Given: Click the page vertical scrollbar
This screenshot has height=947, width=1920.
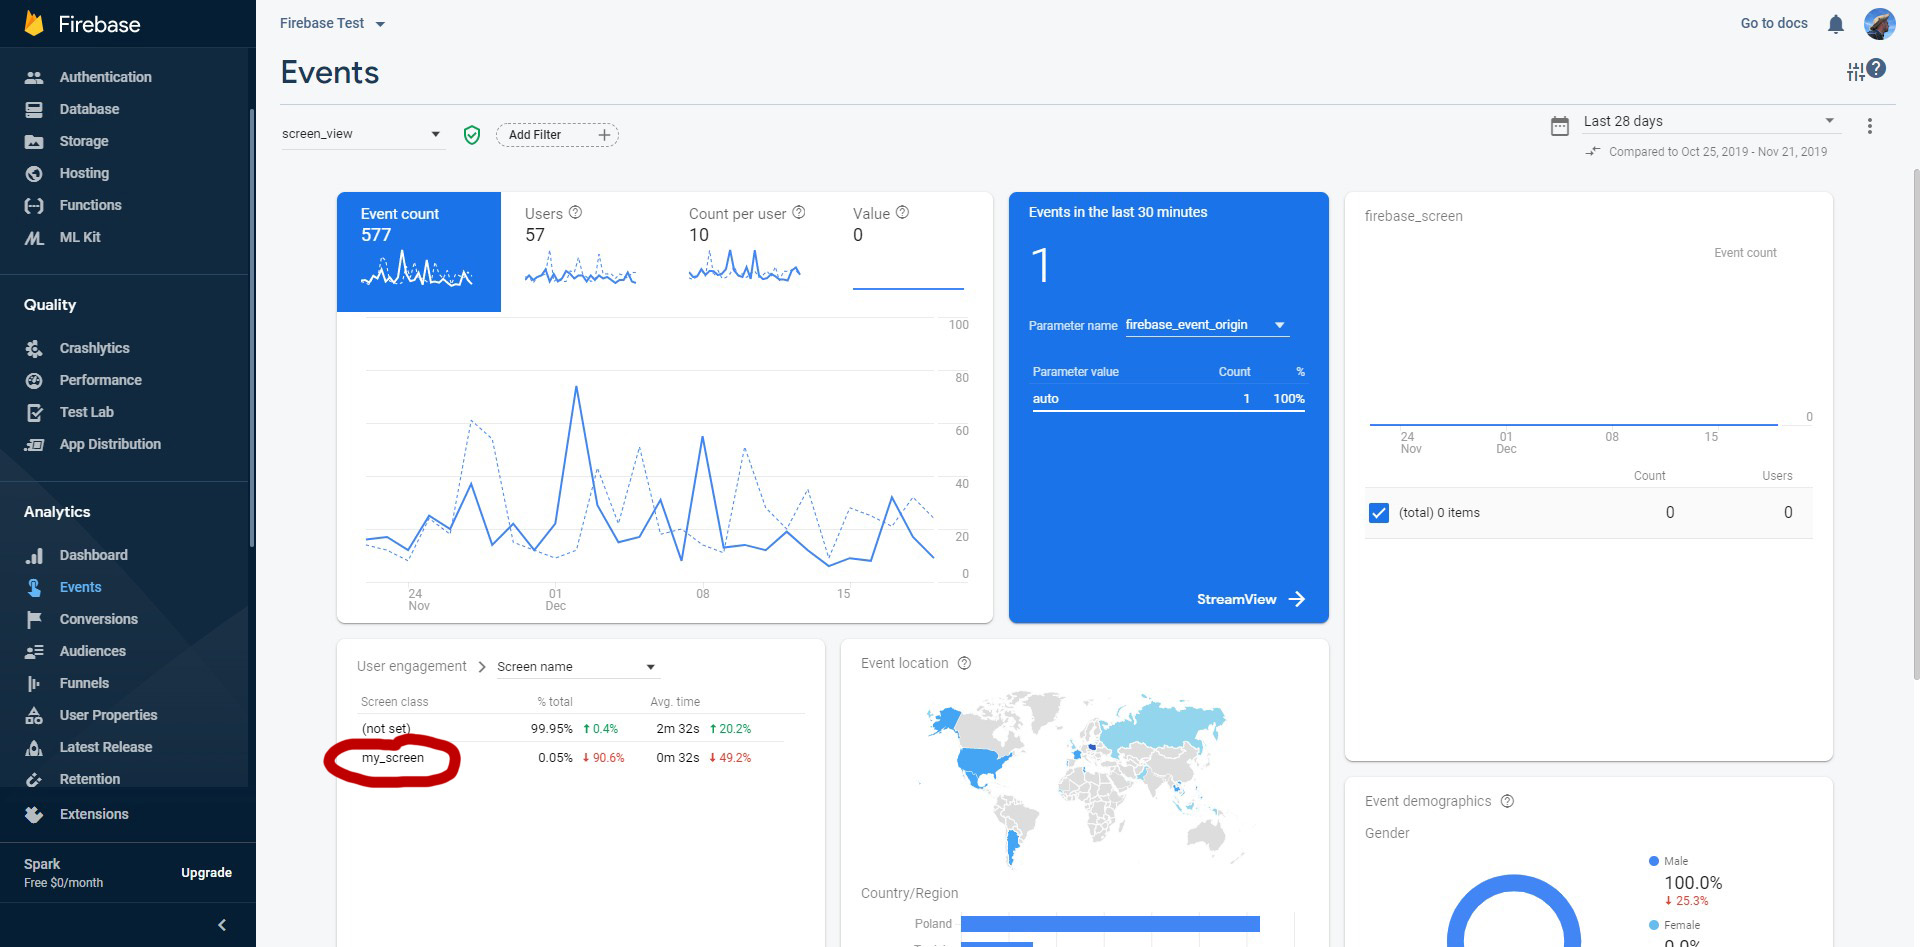Looking at the screenshot, I should [x=1915, y=425].
